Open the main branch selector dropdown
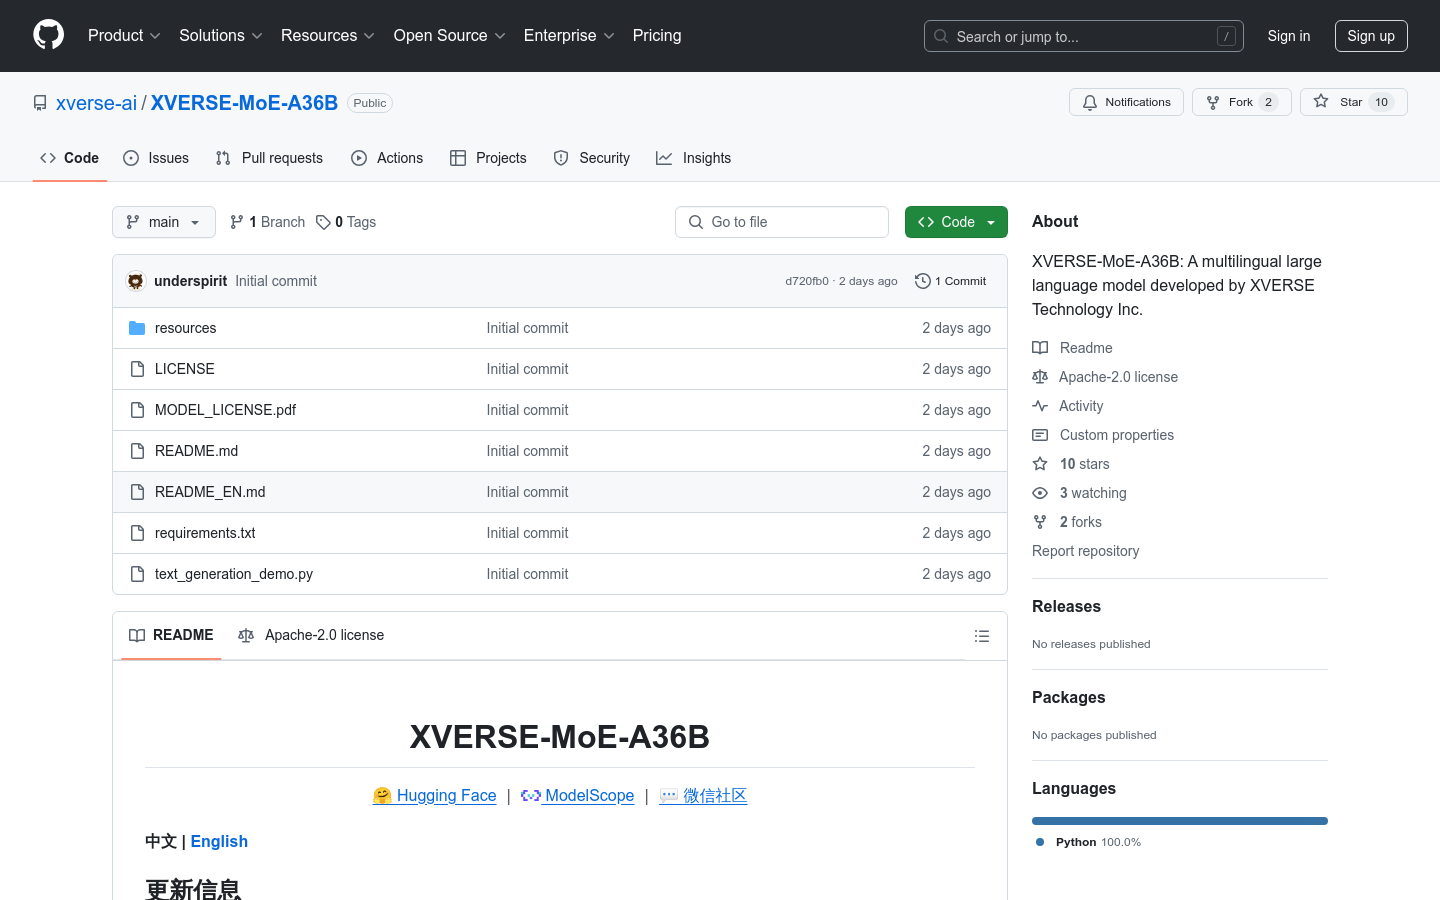Image resolution: width=1440 pixels, height=900 pixels. 164,222
